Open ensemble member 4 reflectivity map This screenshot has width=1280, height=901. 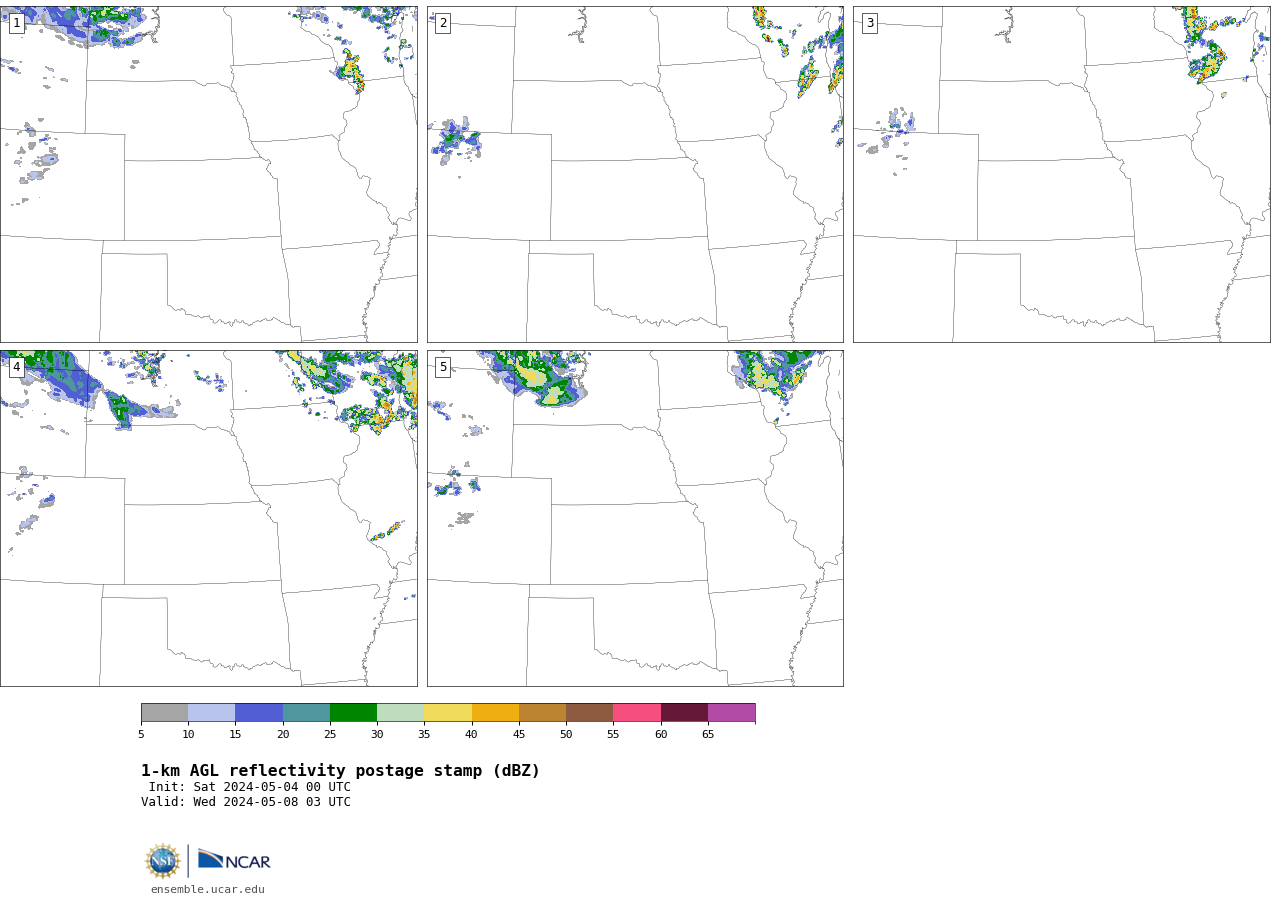[x=208, y=518]
